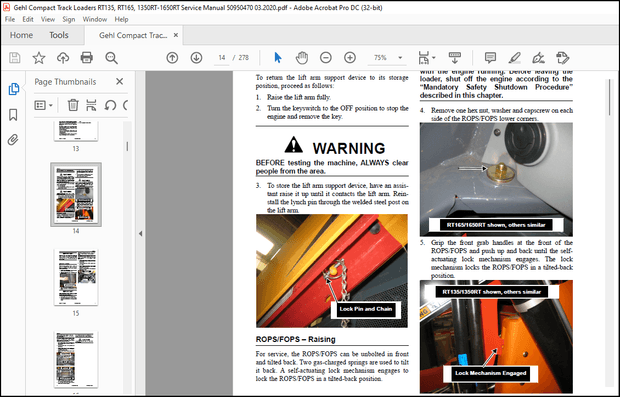
Task: Insert or extract pages icon
Action: [91, 105]
